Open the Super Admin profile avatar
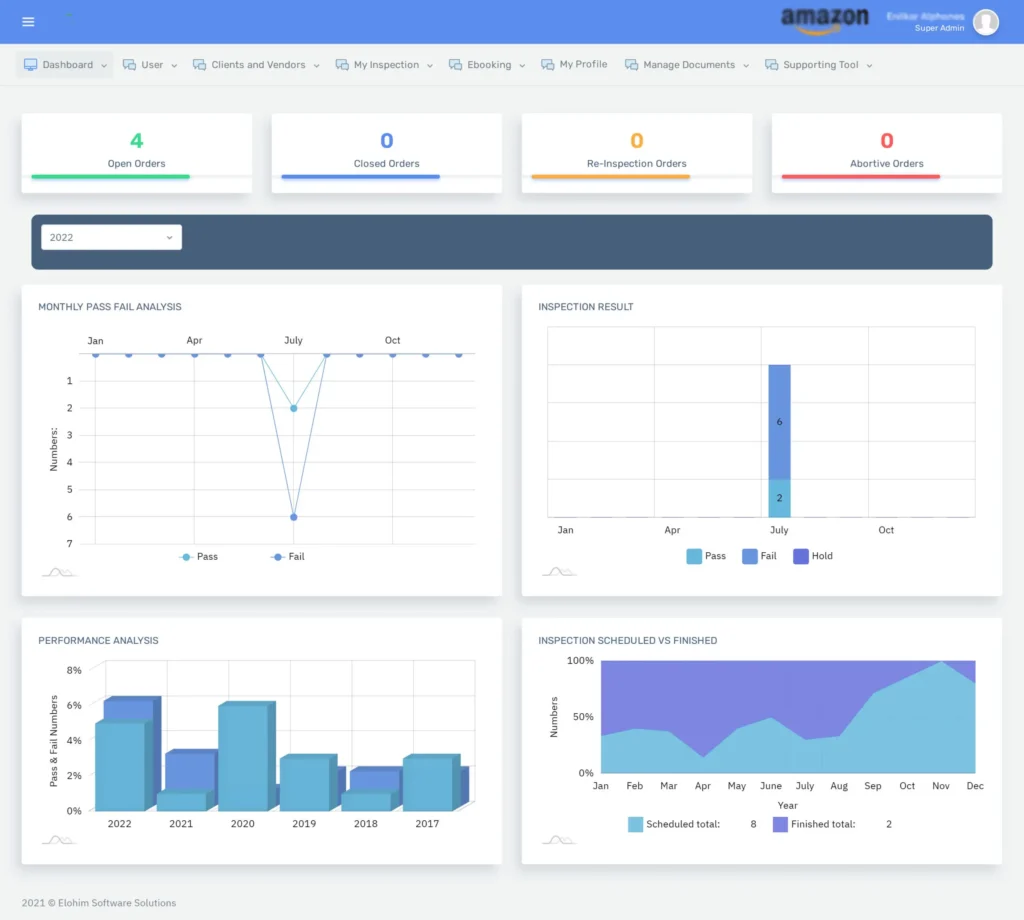The height and width of the screenshot is (920, 1024). (x=985, y=22)
